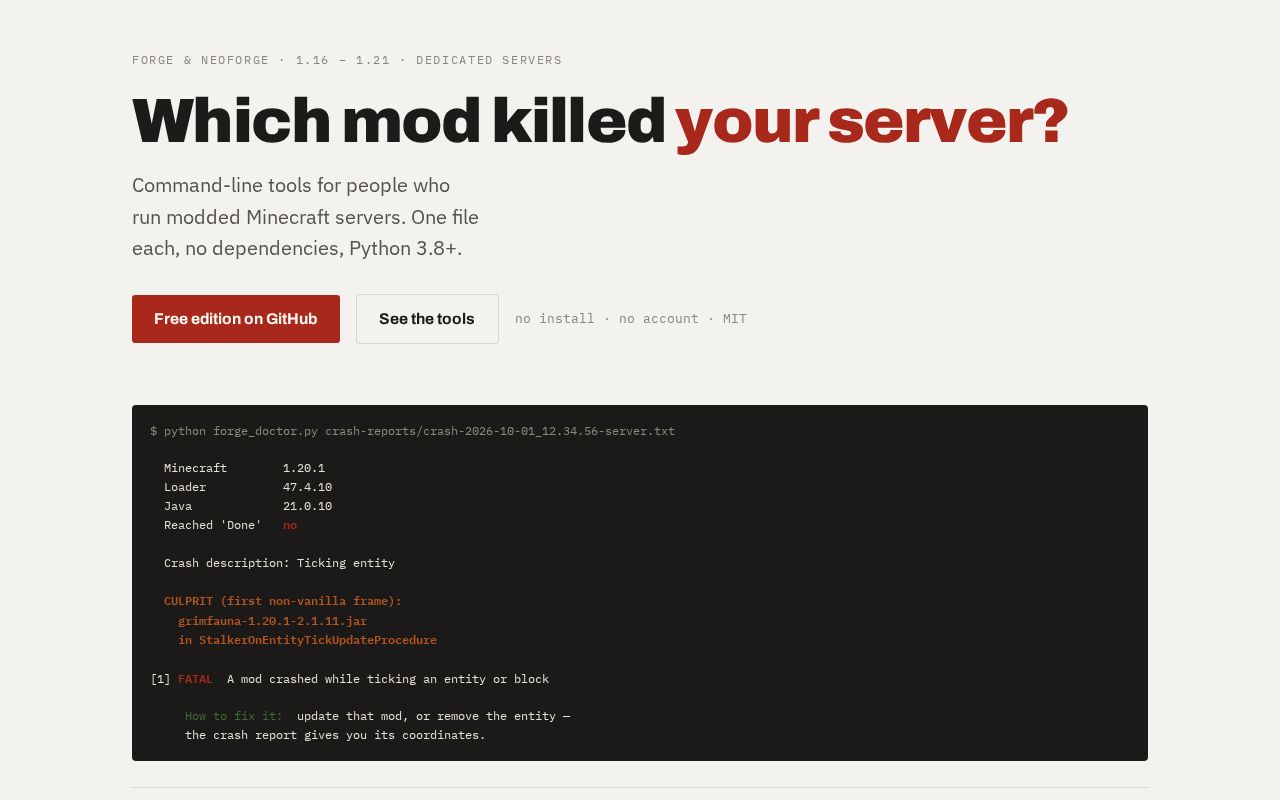Click the 'Which mod killed' headline text
The width and height of the screenshot is (1280, 800).
point(399,121)
